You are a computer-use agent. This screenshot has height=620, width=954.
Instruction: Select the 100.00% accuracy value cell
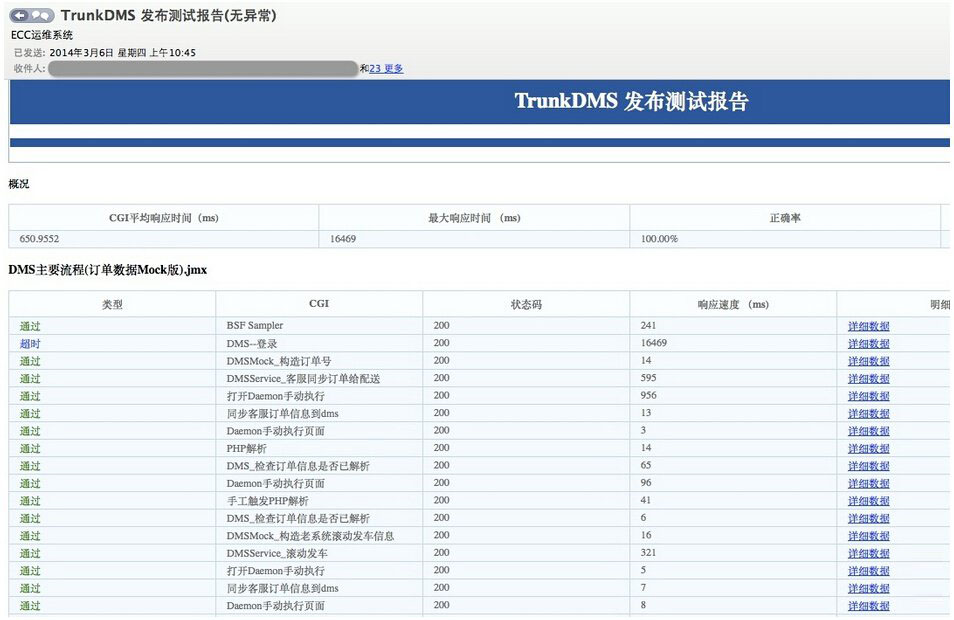pos(659,239)
